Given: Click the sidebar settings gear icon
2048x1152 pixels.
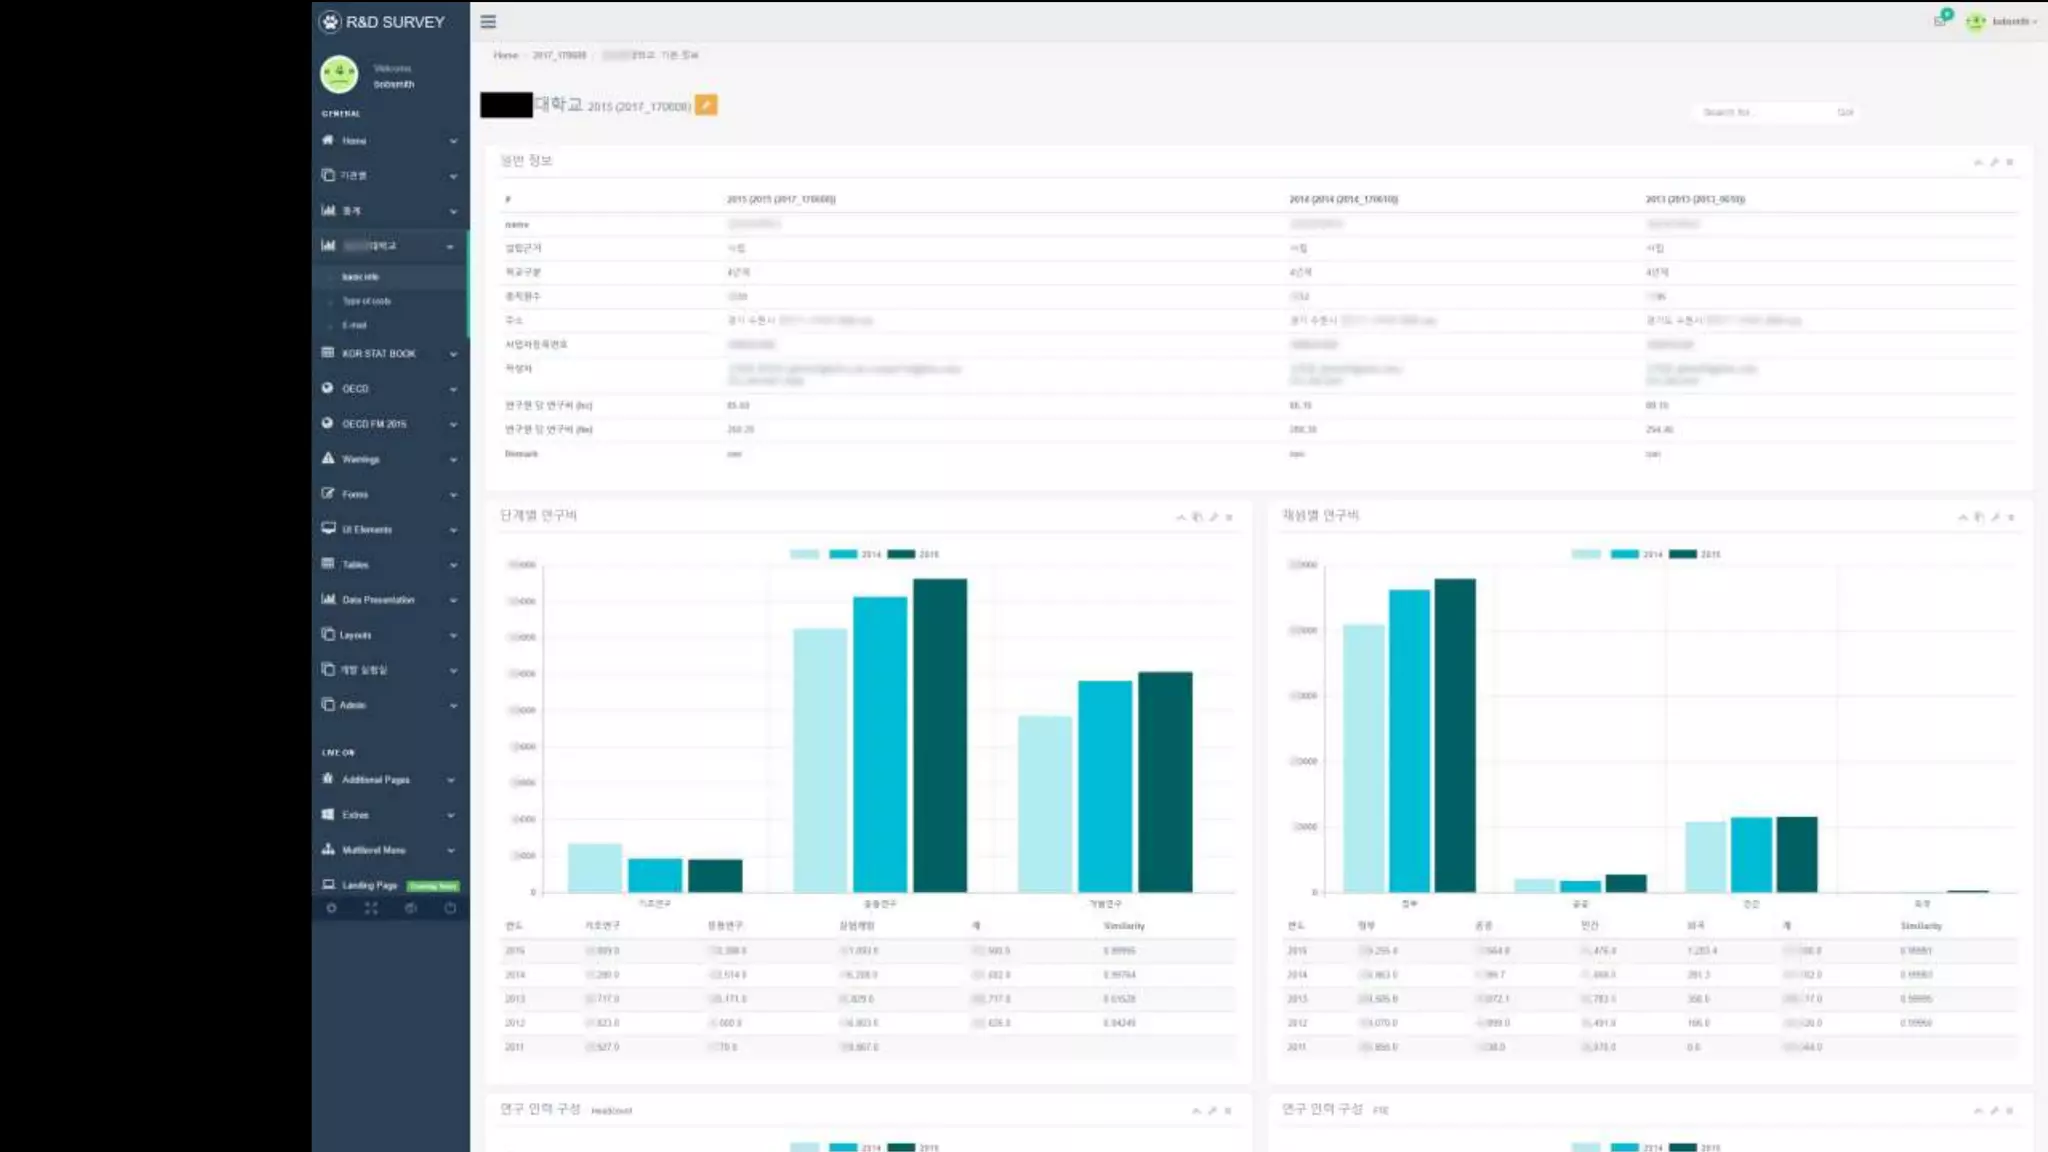Looking at the screenshot, I should [x=332, y=908].
